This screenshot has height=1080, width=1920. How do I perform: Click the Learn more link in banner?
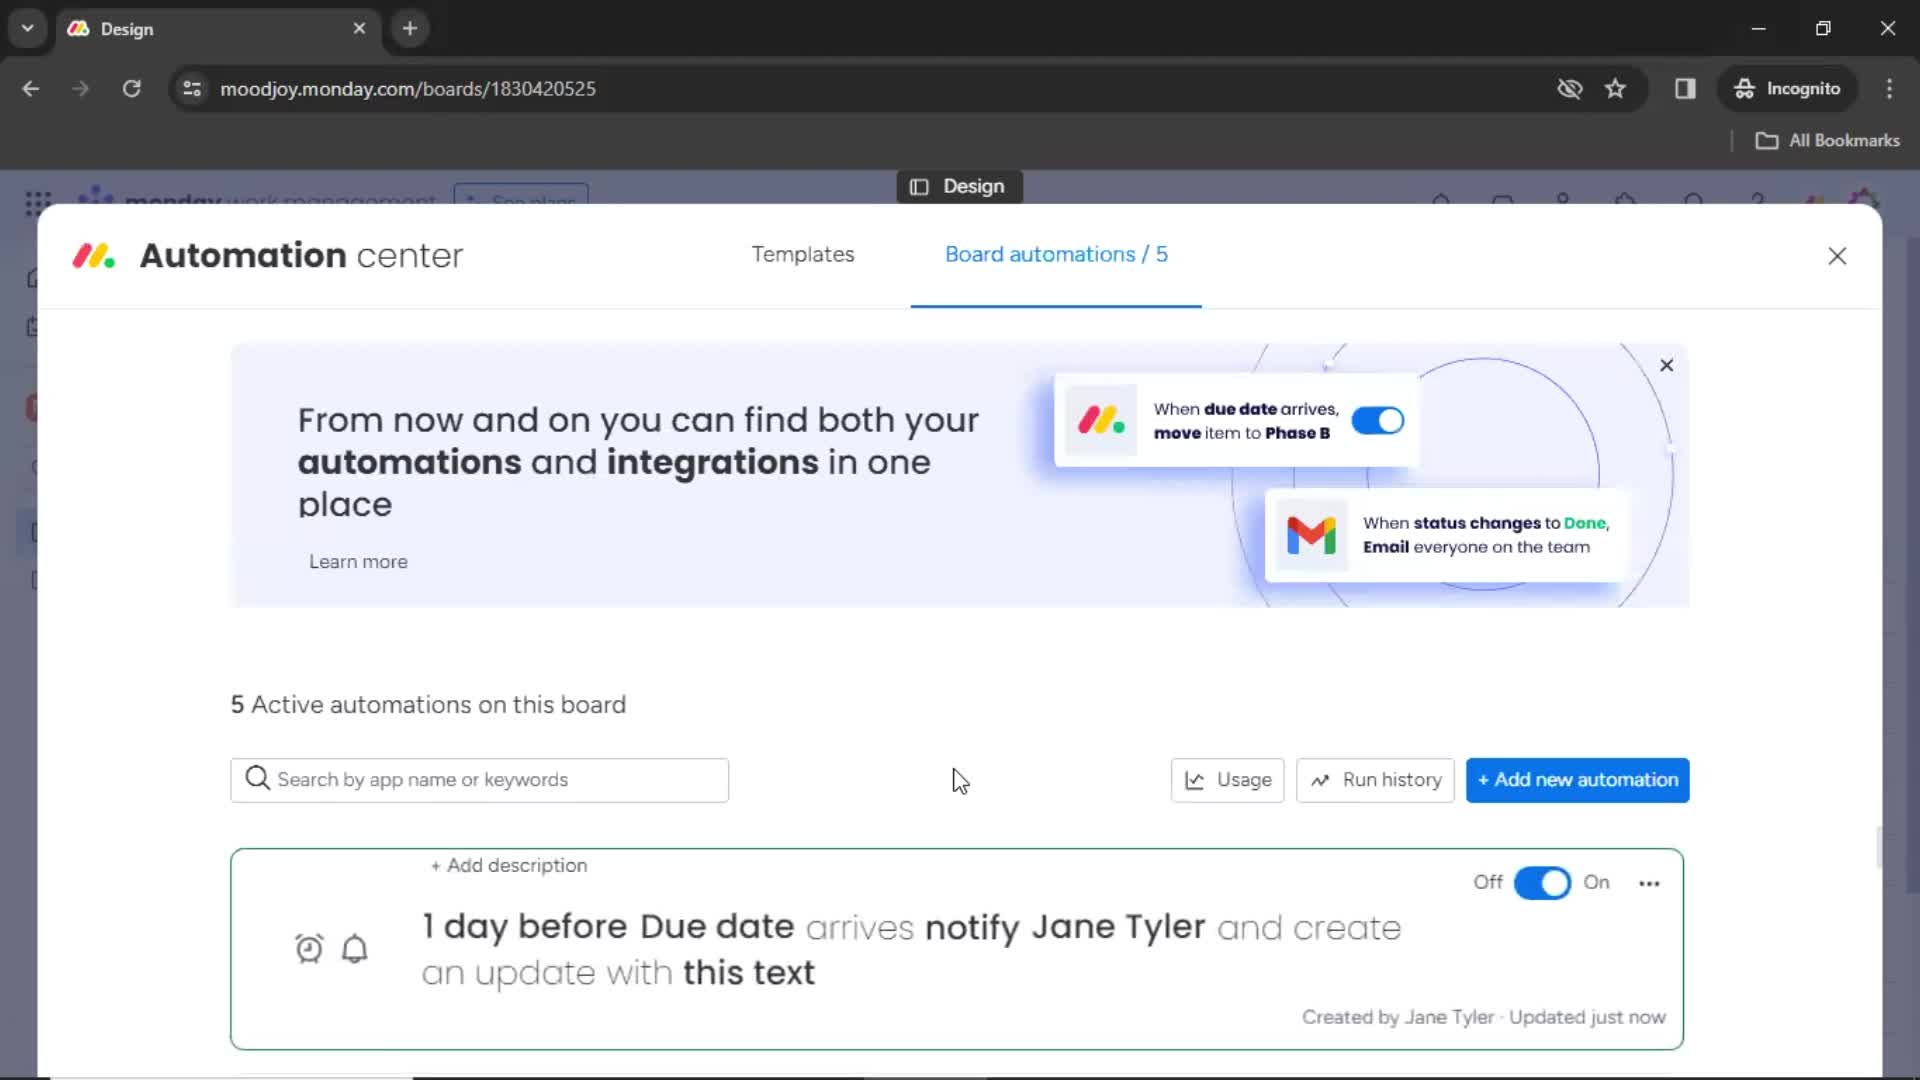click(x=357, y=560)
